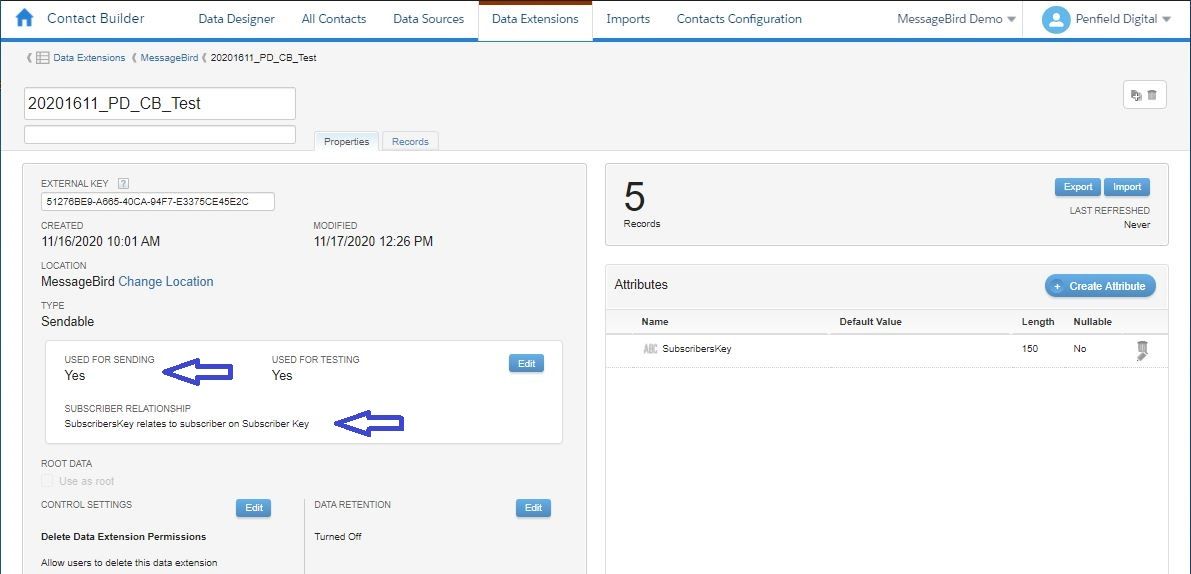Edit the sending and testing settings
Image resolution: width=1191 pixels, height=574 pixels.
(x=526, y=364)
